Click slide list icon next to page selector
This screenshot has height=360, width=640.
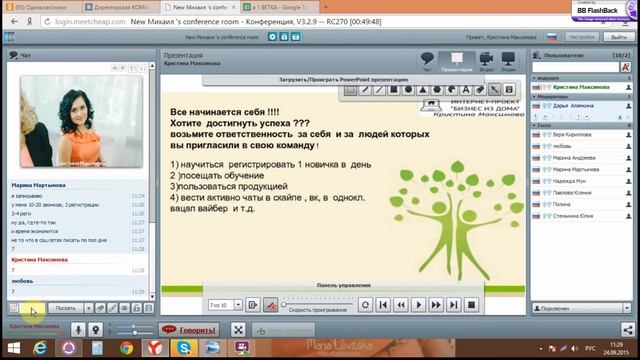coord(253,305)
